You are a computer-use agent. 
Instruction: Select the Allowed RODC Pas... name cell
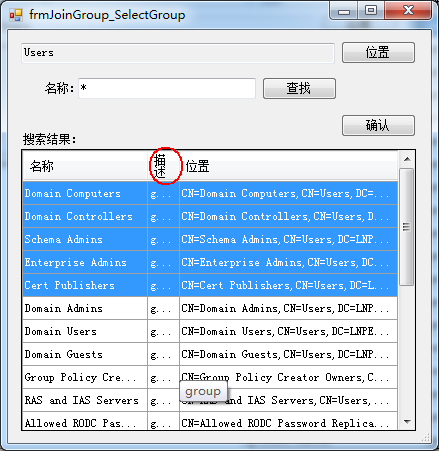click(x=85, y=421)
